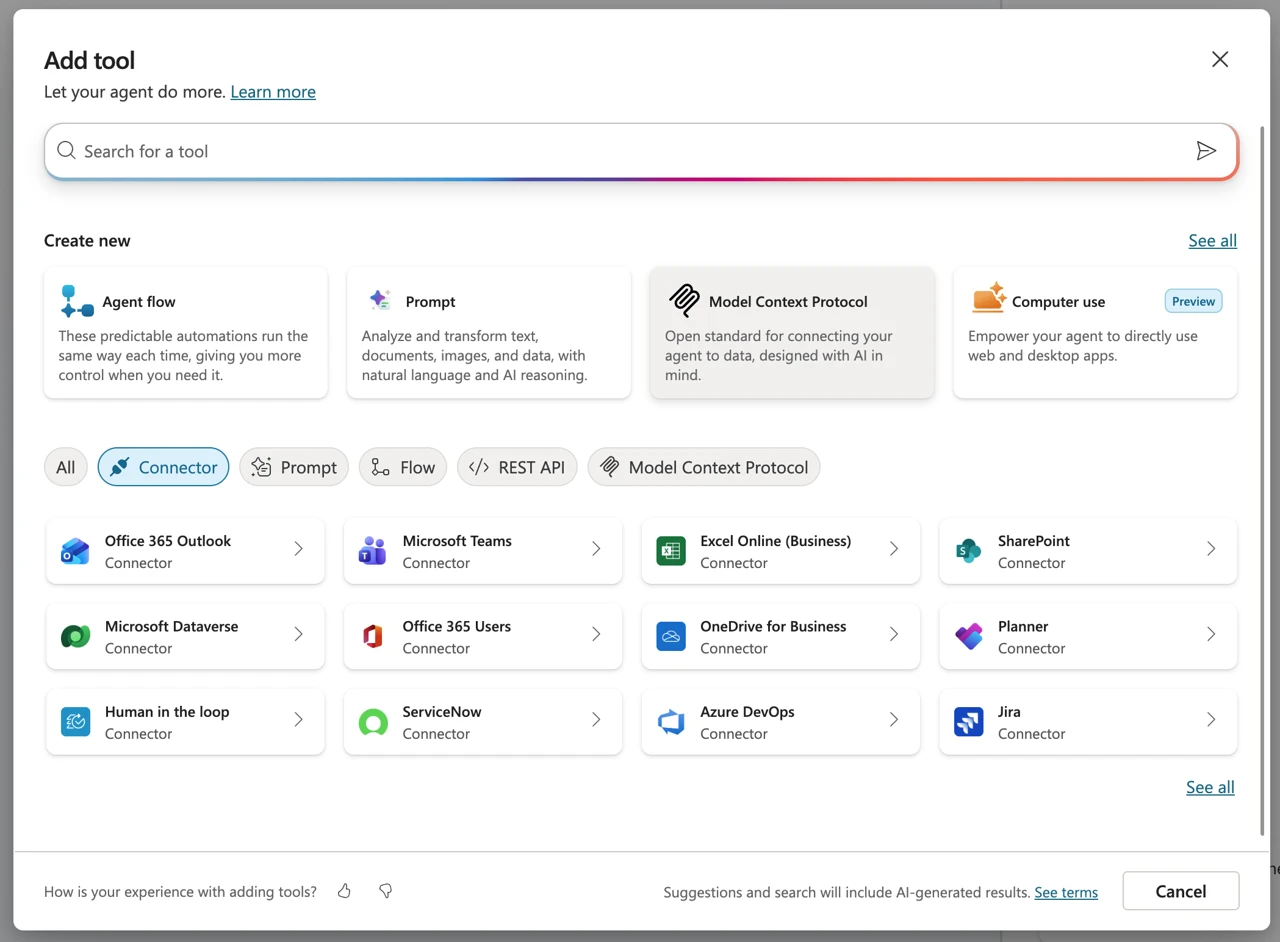Click the Computer use description text
Viewport: 1280px width, 942px height.
pos(1083,346)
